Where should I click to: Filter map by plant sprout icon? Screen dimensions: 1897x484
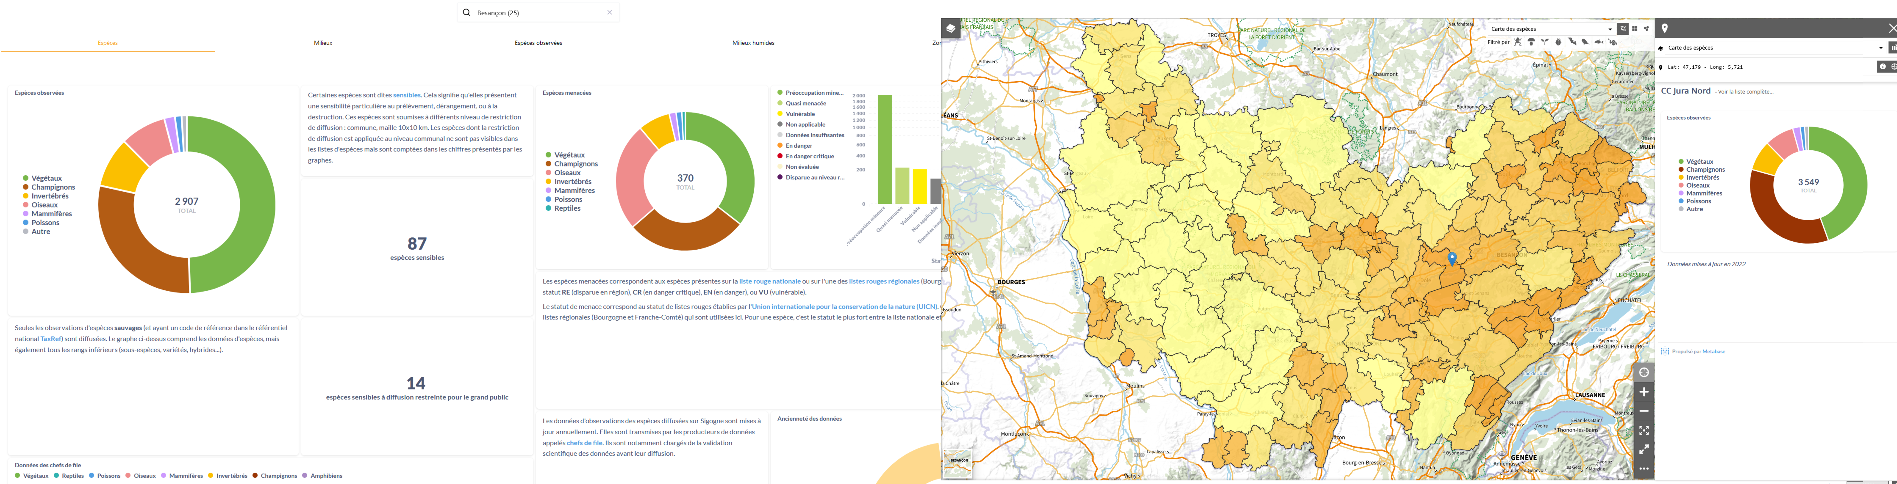1545,42
